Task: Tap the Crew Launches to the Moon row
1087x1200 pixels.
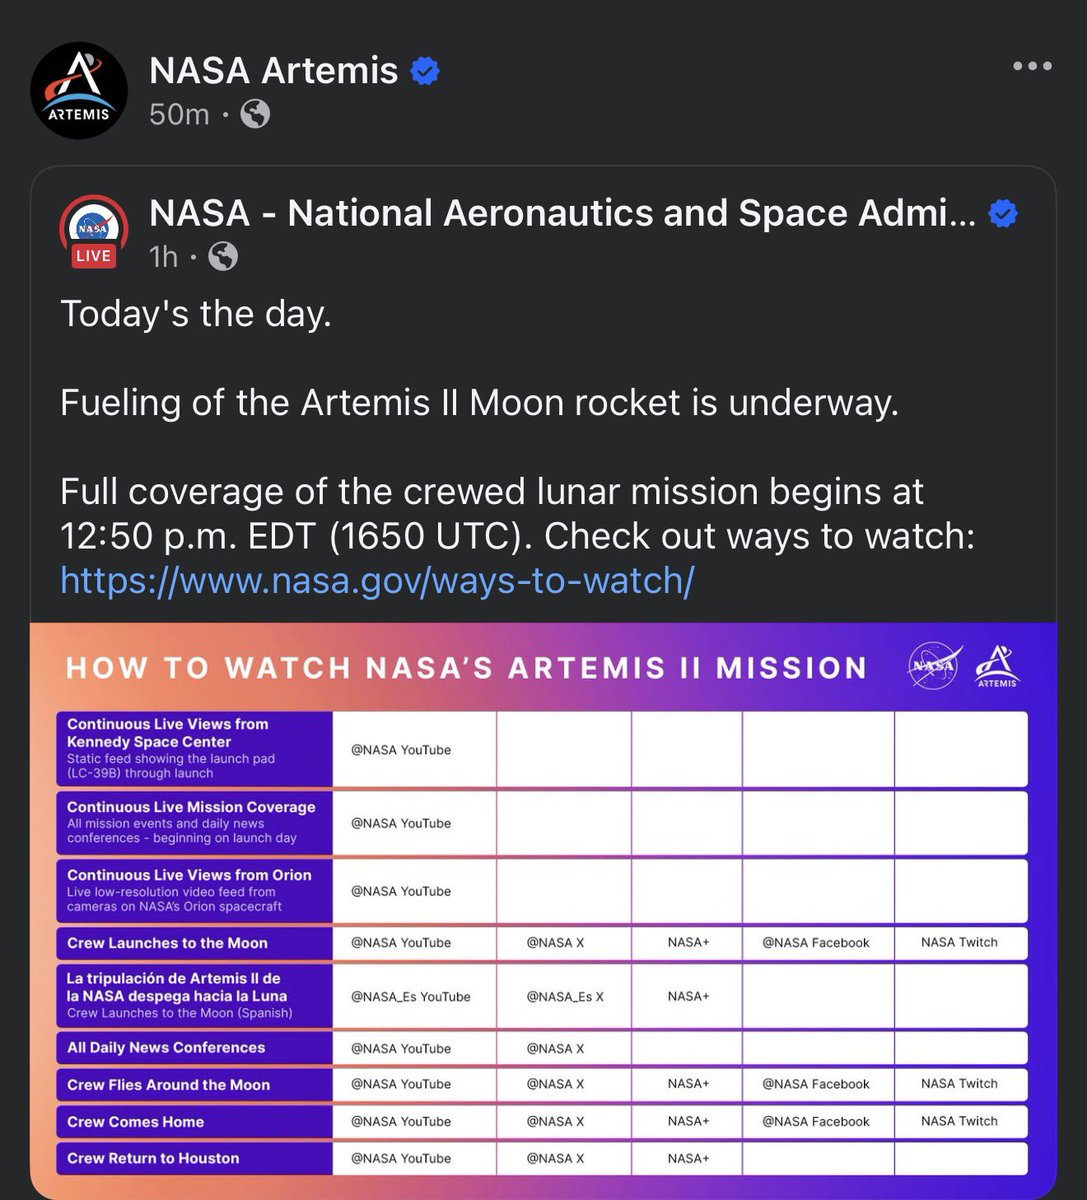Action: click(x=543, y=943)
